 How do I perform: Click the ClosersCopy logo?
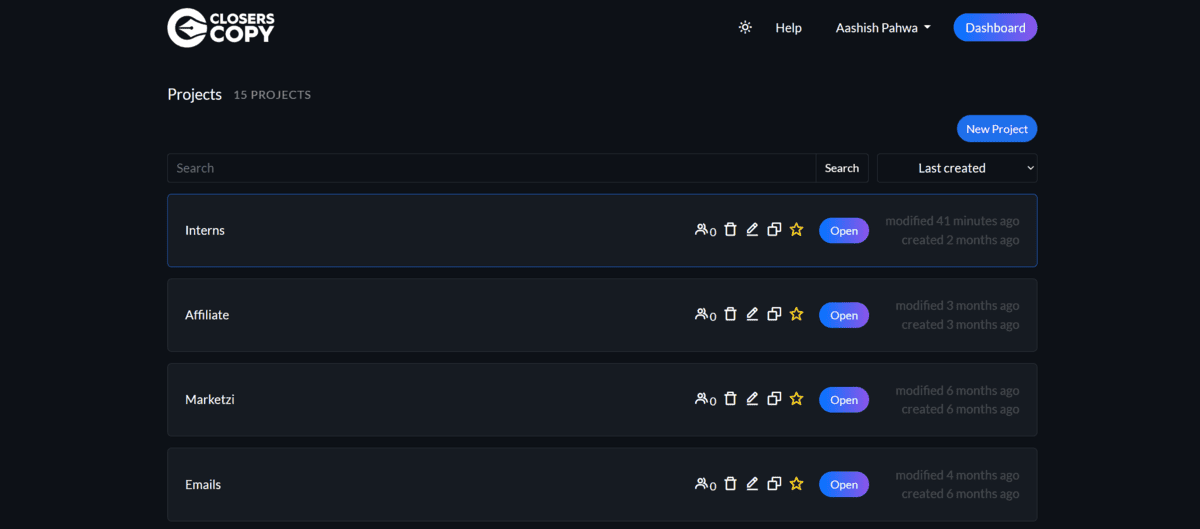tap(221, 28)
